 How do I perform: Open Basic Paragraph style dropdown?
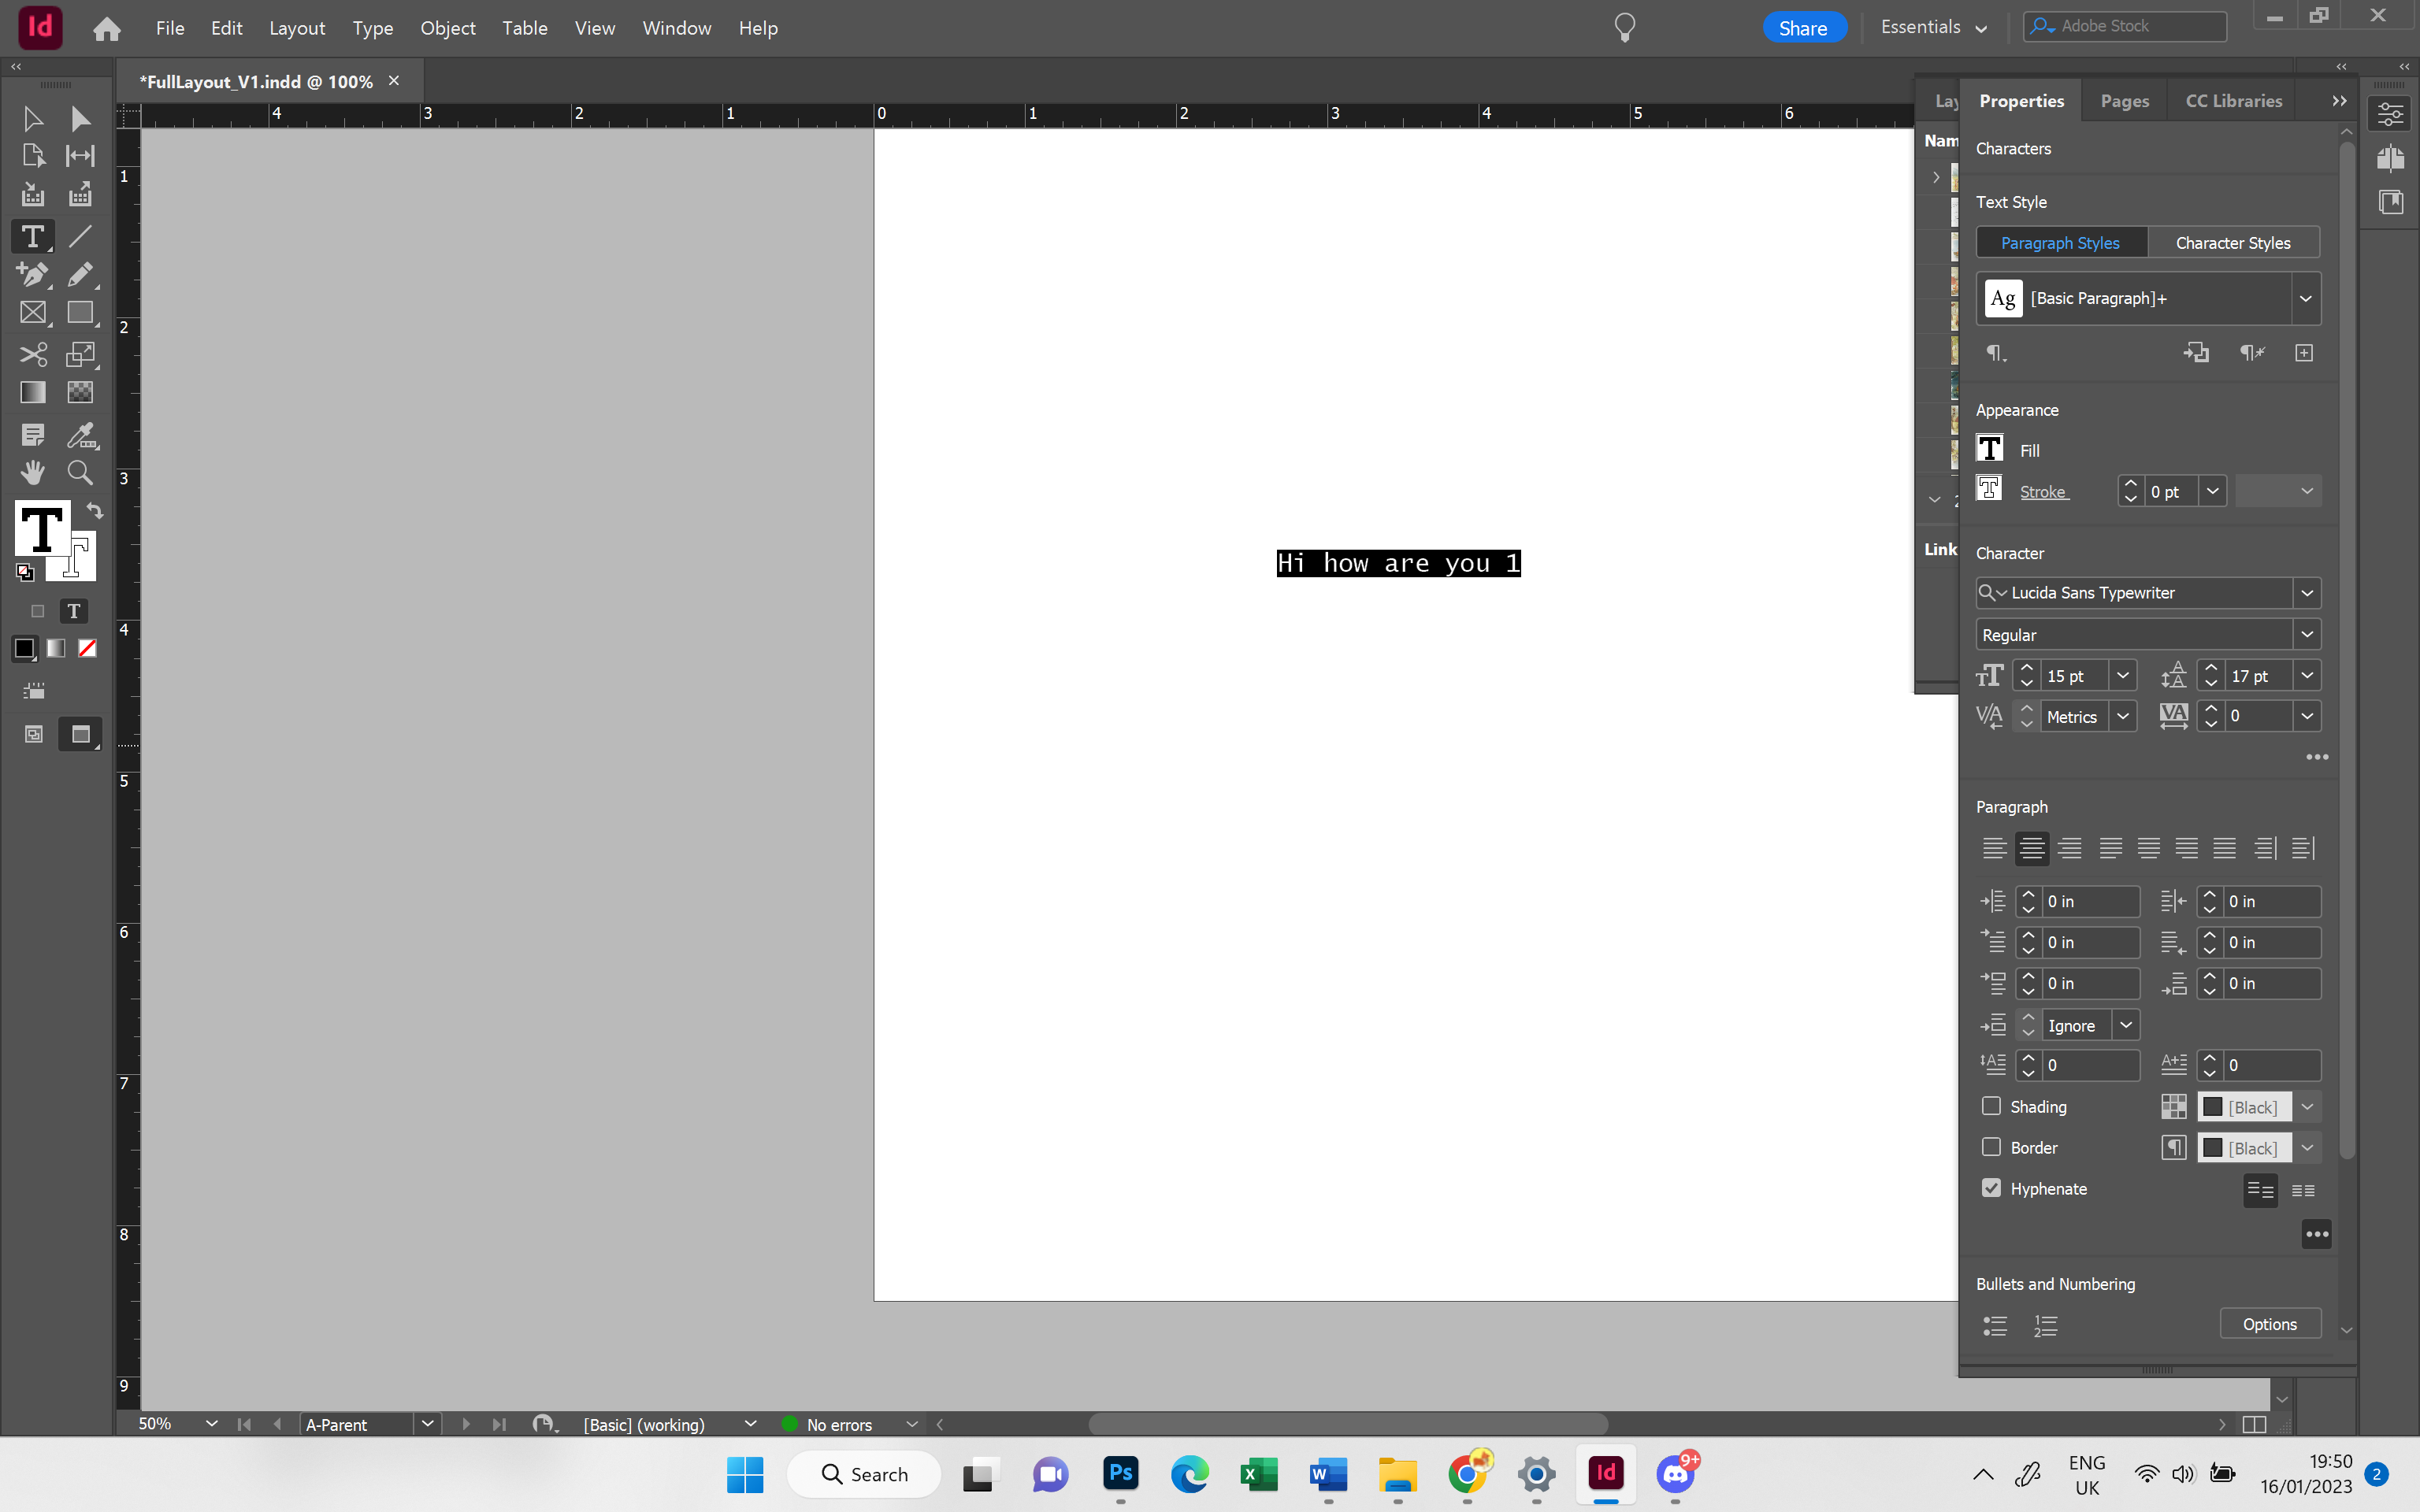tap(2305, 298)
